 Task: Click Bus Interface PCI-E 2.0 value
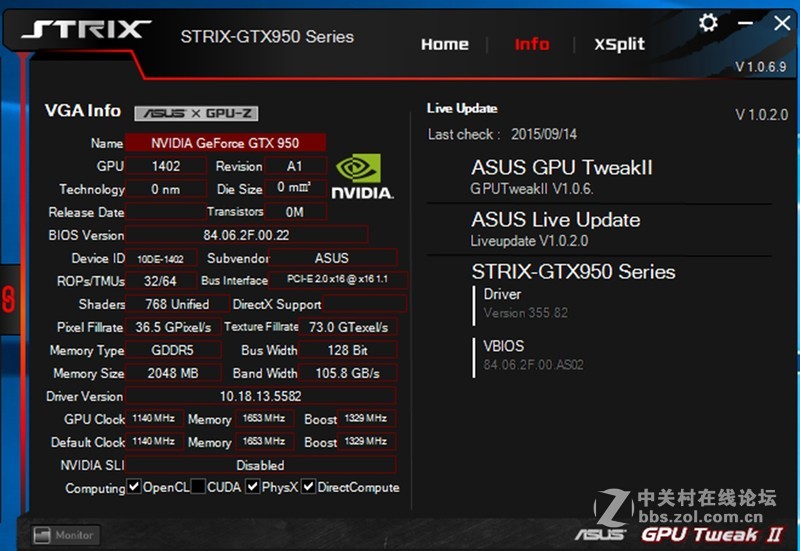tap(338, 279)
